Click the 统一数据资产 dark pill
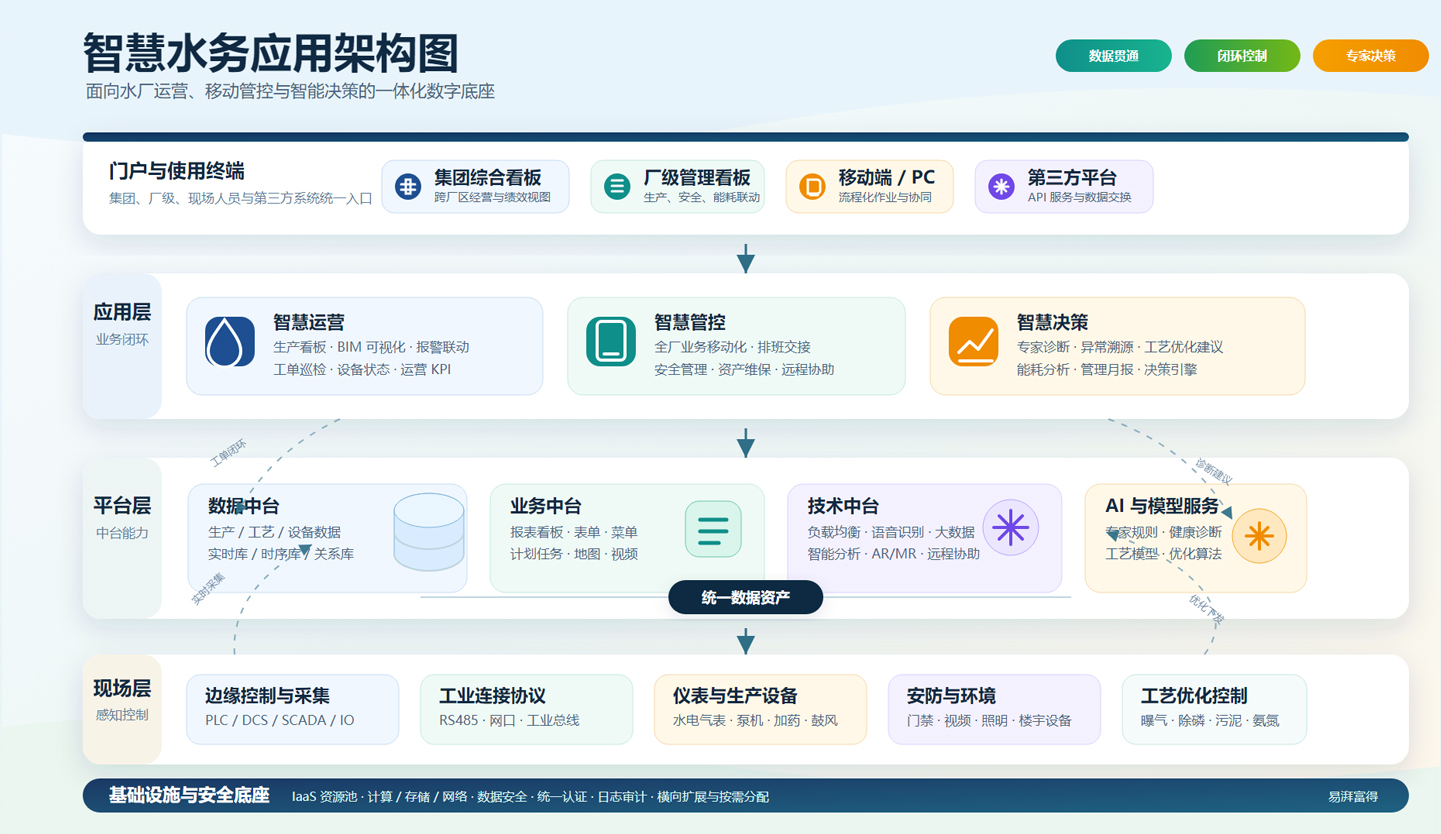 pyautogui.click(x=746, y=598)
